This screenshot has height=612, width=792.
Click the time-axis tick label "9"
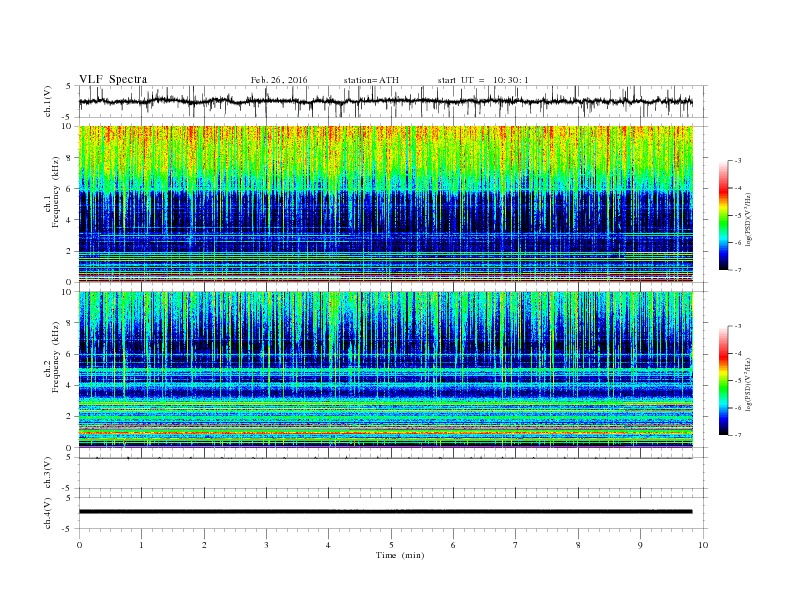[x=640, y=545]
